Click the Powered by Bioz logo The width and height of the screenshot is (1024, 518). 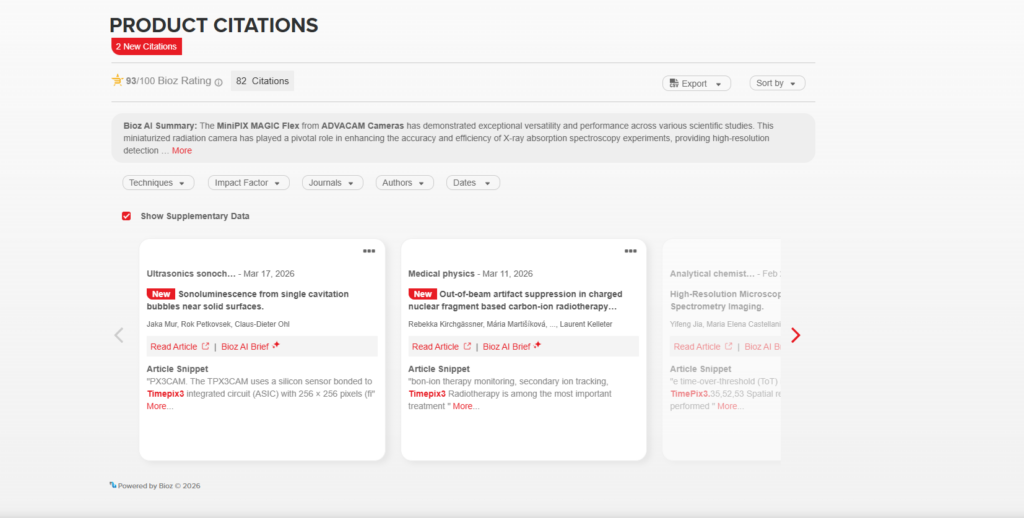113,485
